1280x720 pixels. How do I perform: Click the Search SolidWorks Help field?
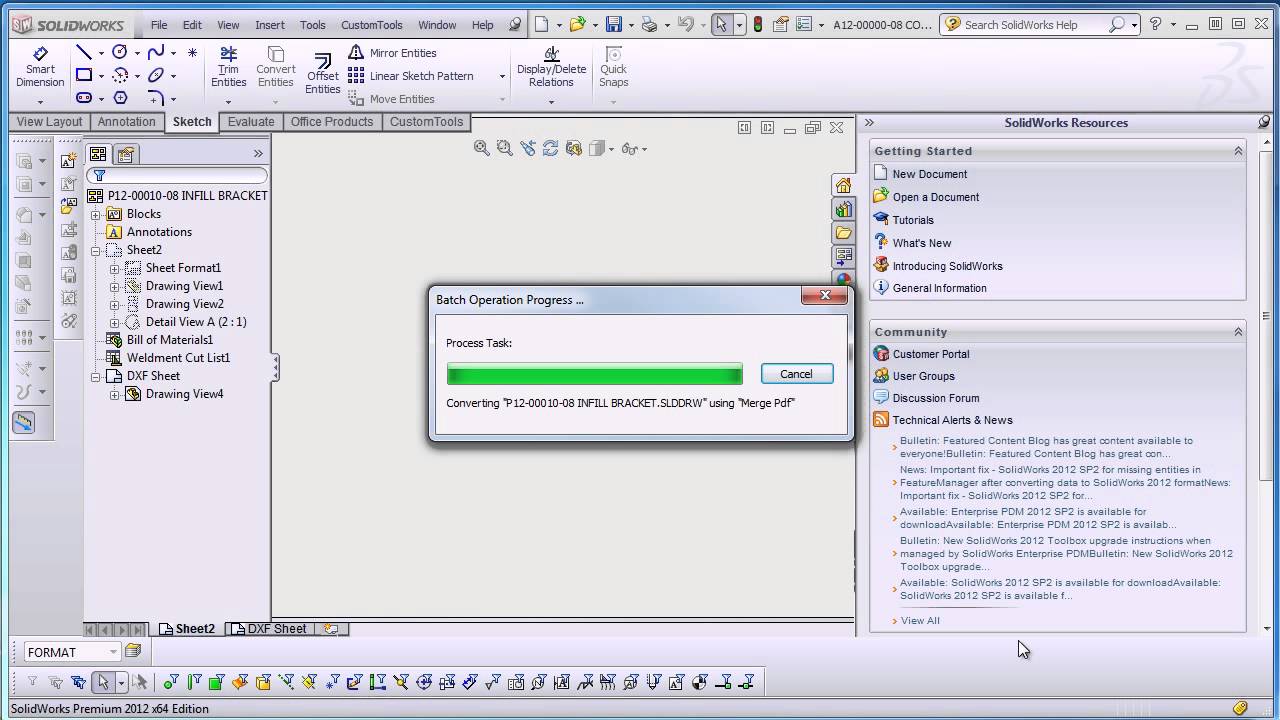(x=1038, y=24)
